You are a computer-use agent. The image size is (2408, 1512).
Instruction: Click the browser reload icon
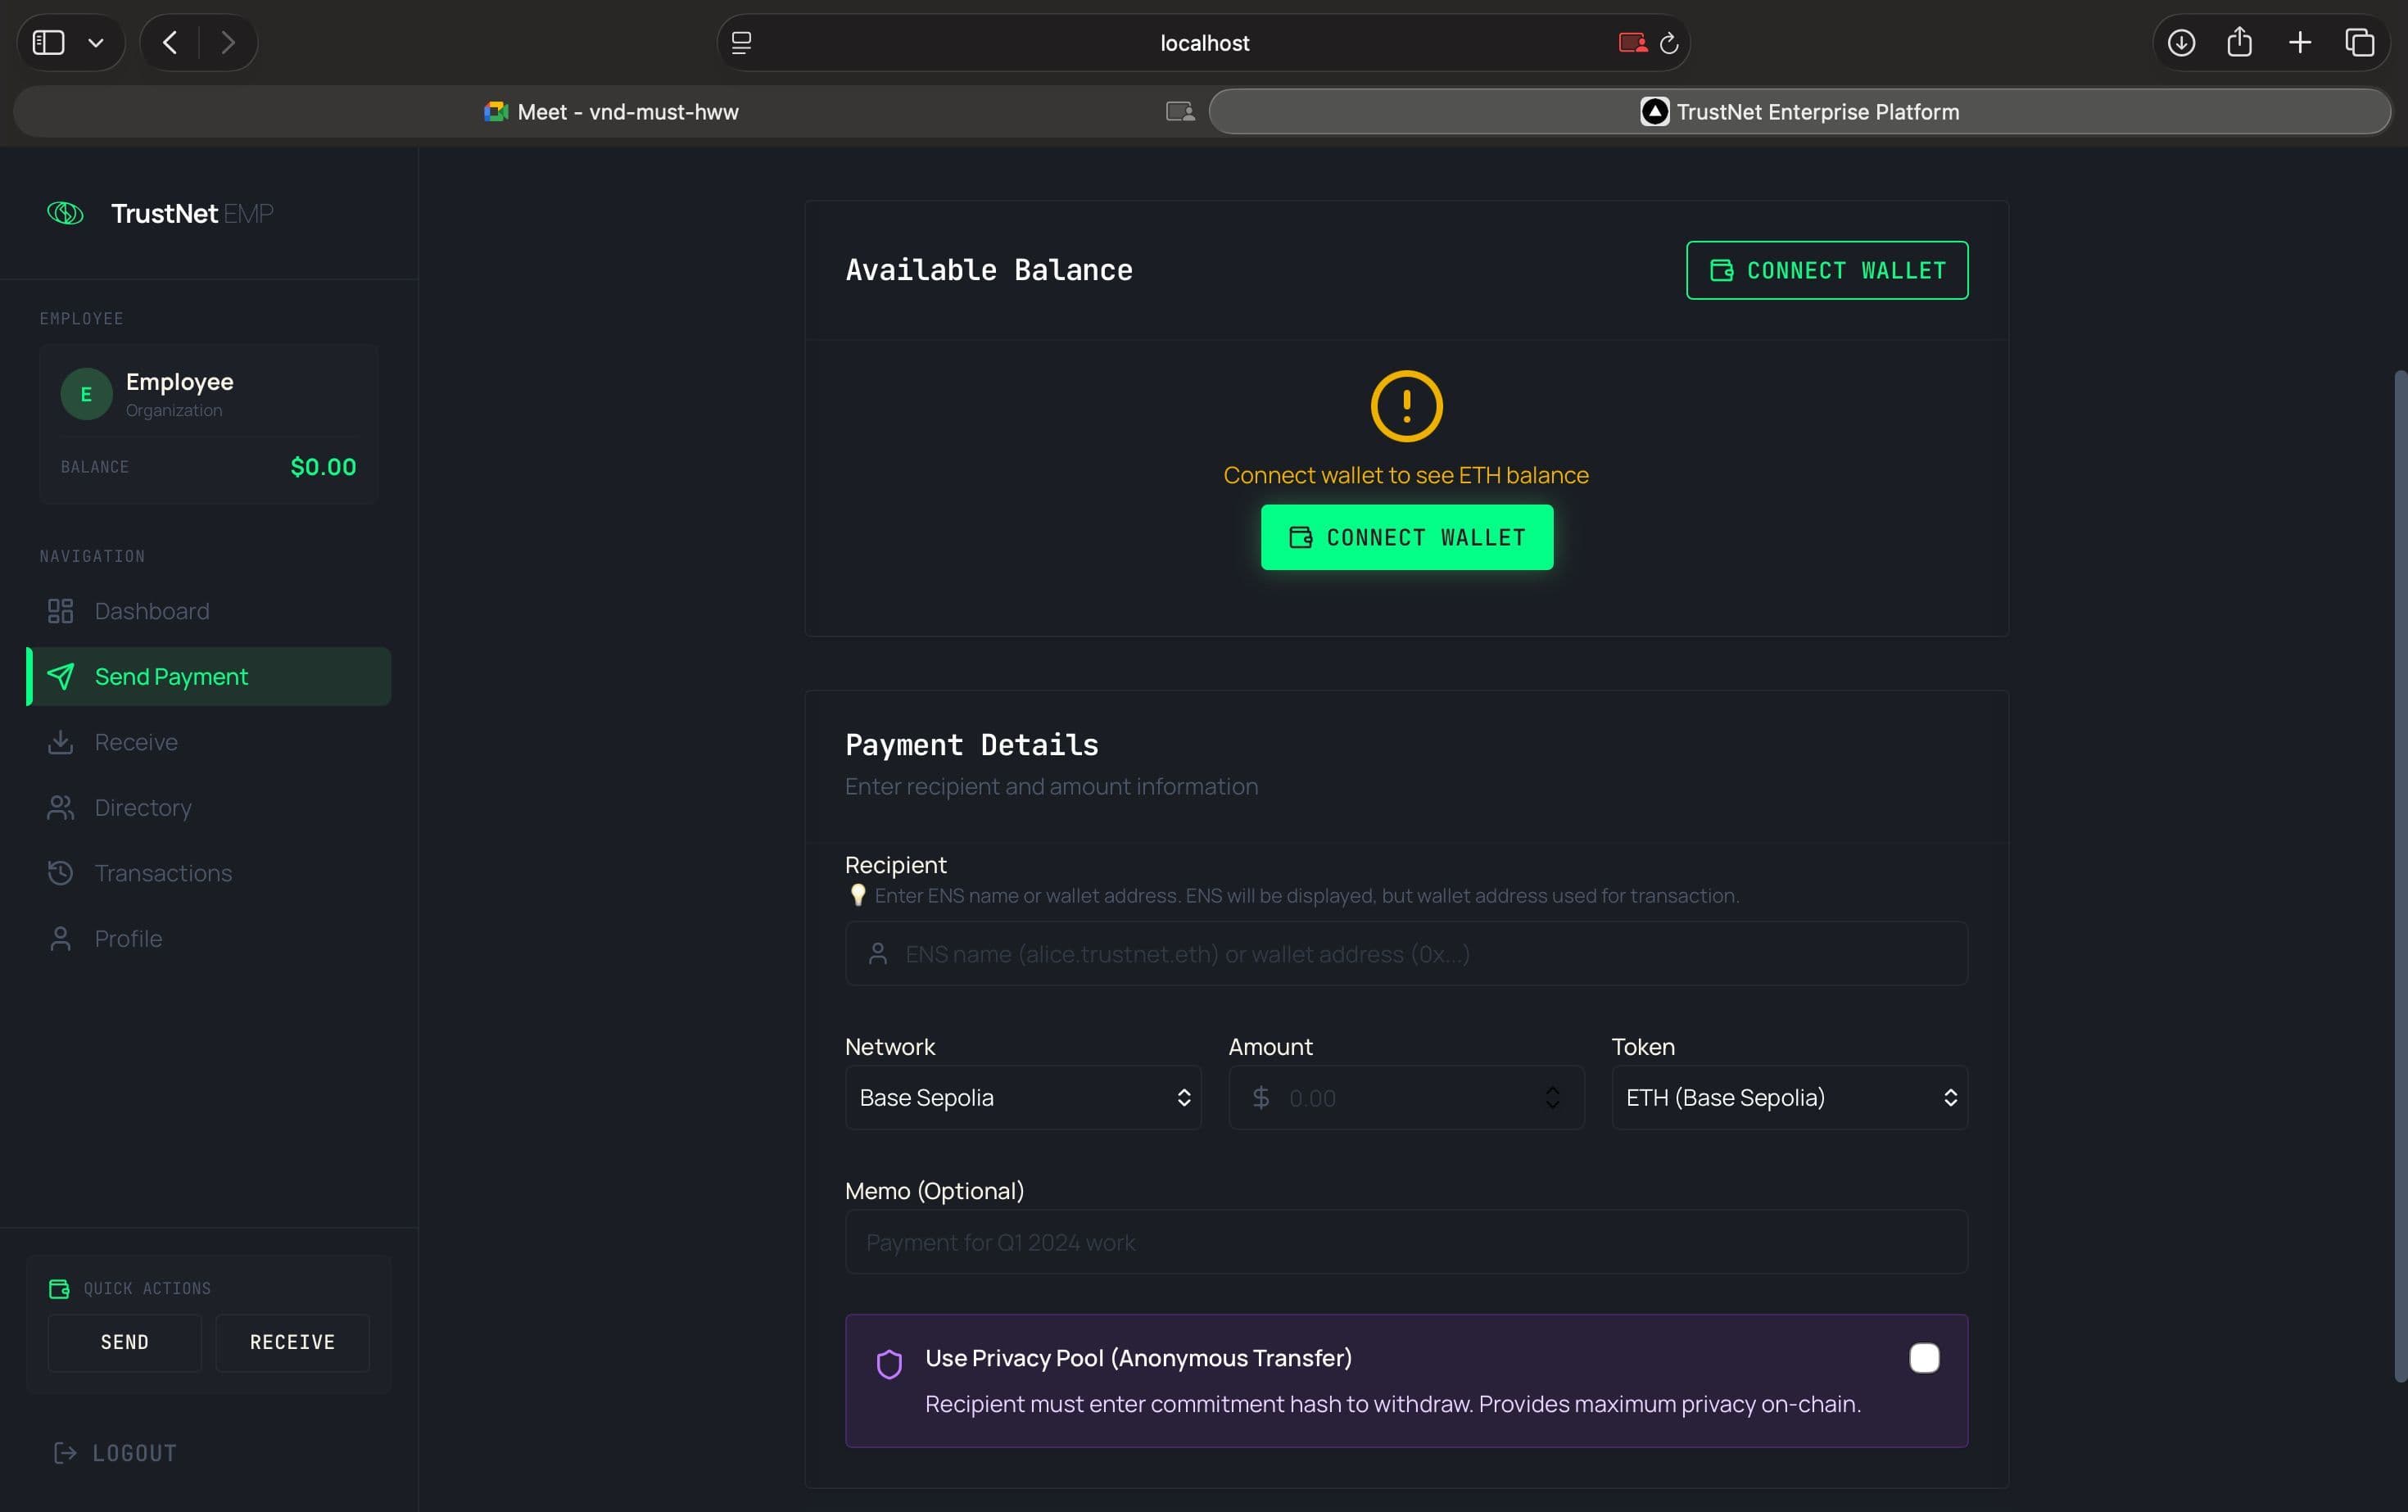pyautogui.click(x=1669, y=42)
